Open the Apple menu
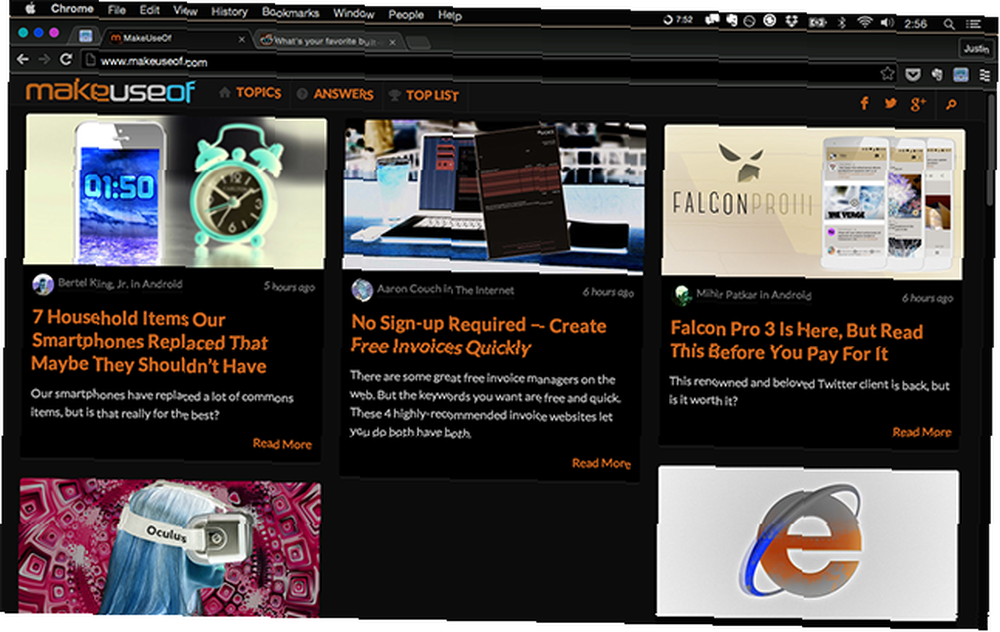This screenshot has height=632, width=1000. coord(31,8)
